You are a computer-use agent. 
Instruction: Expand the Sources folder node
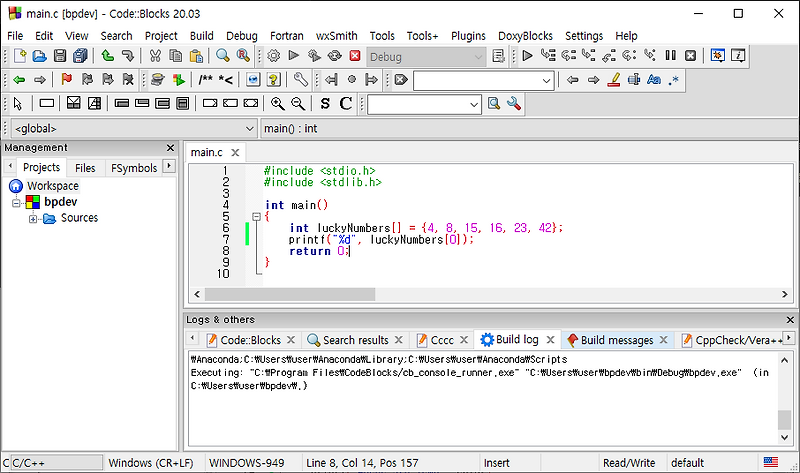pos(33,219)
